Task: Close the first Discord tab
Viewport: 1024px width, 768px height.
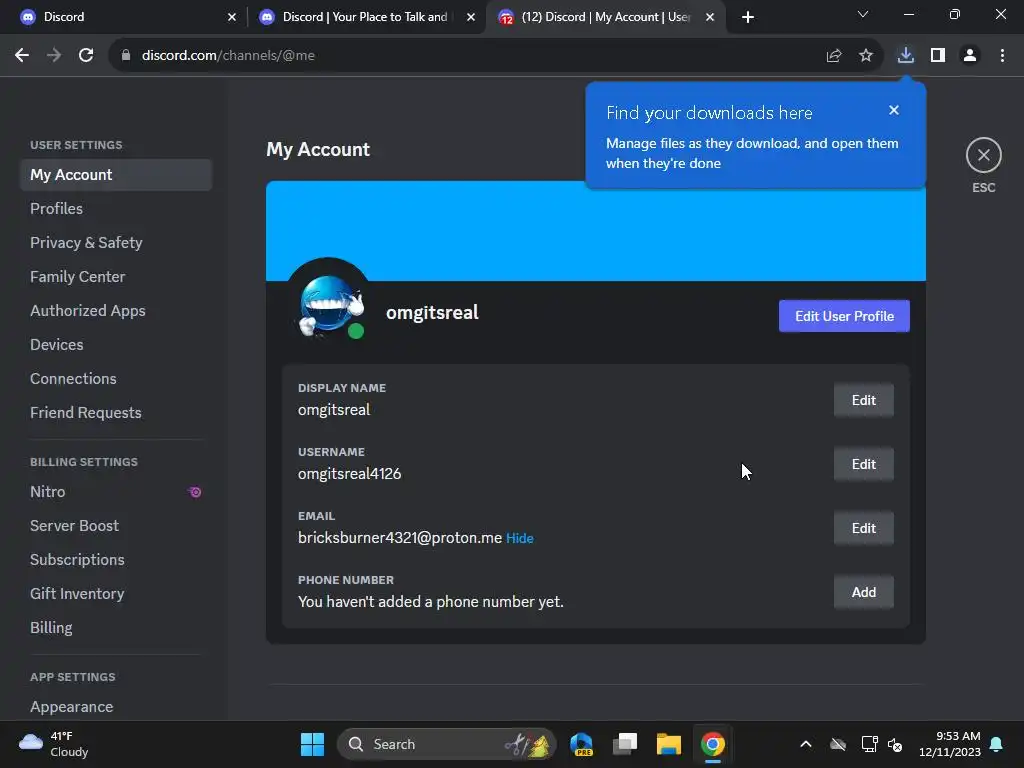Action: [232, 17]
